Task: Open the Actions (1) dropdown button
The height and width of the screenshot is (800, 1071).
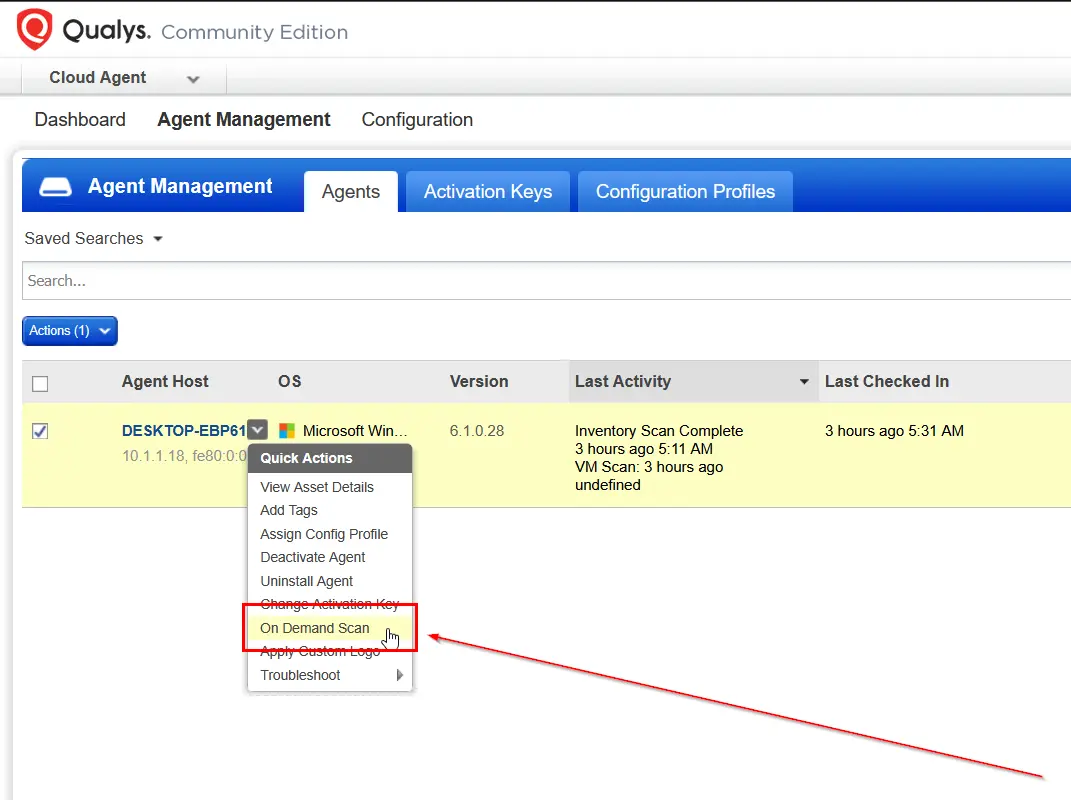Action: tap(70, 331)
